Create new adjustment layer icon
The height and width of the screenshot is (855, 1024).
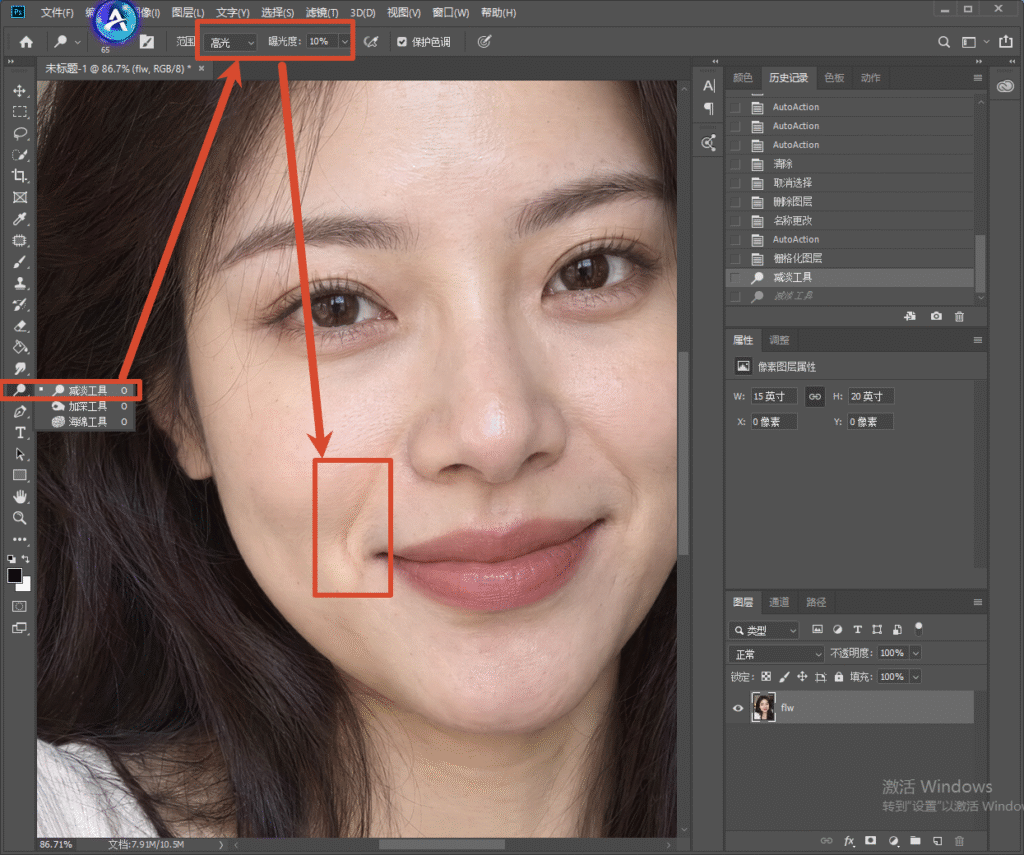(x=893, y=841)
